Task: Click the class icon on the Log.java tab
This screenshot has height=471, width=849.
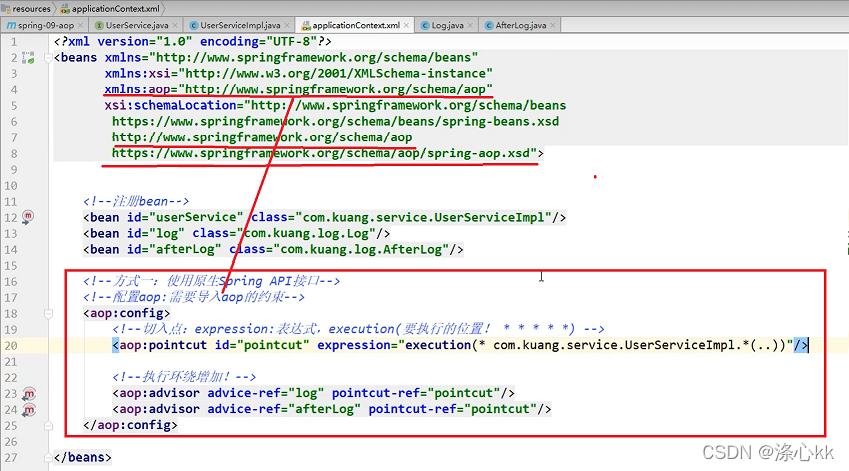Action: pyautogui.click(x=425, y=25)
